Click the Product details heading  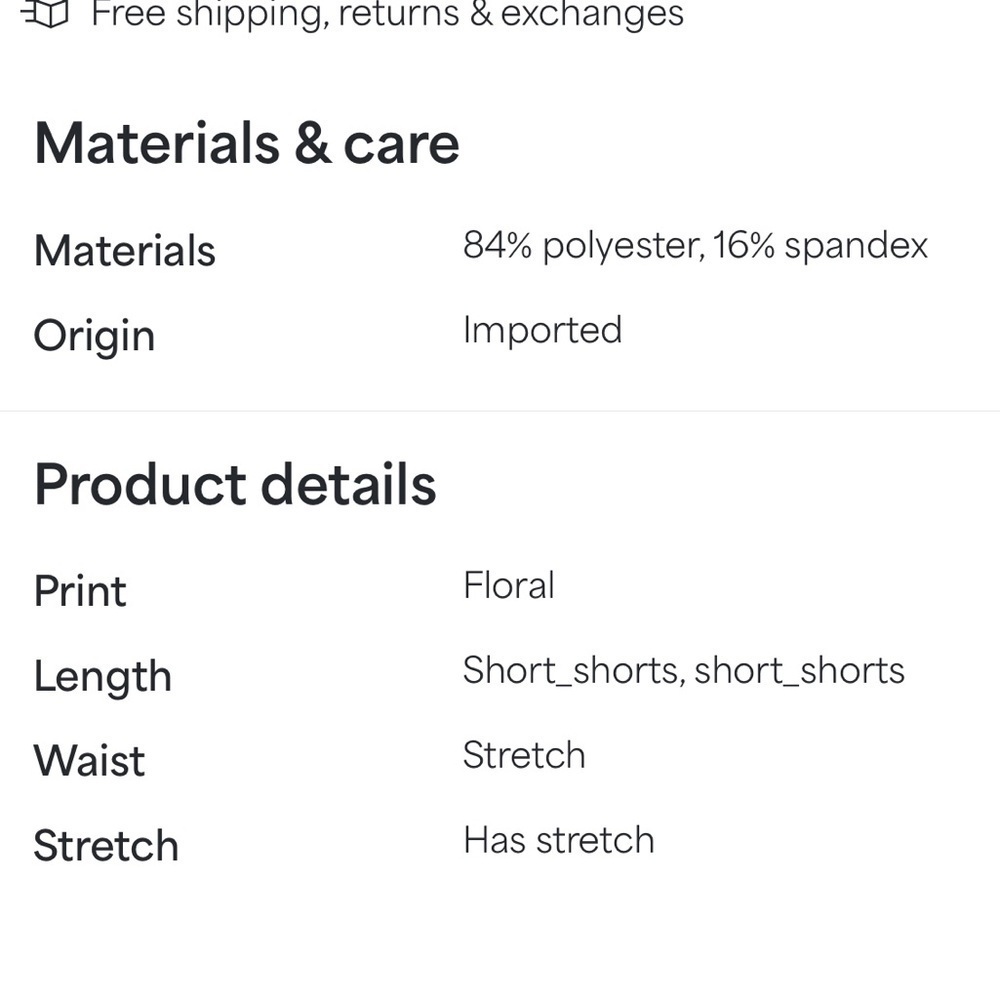click(x=235, y=485)
